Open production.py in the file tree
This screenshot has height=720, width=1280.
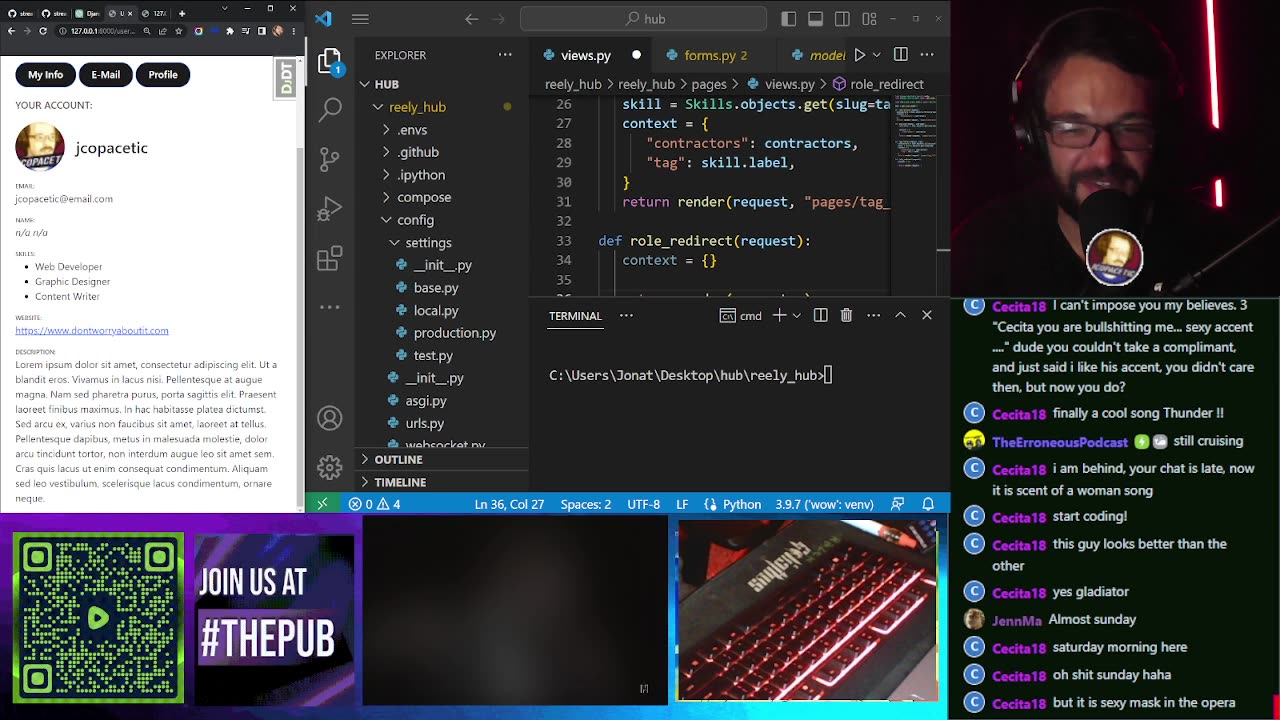tap(455, 333)
